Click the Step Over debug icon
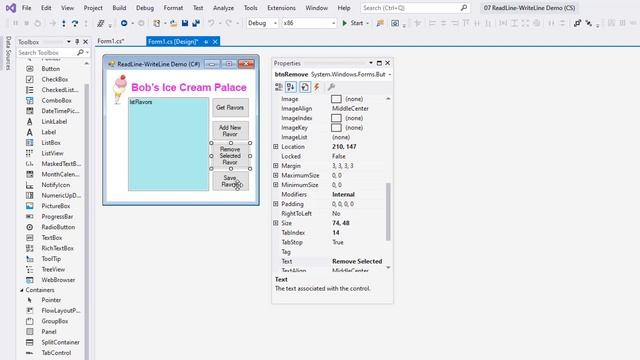Screen dimensions: 640x360 (x=75, y=23)
